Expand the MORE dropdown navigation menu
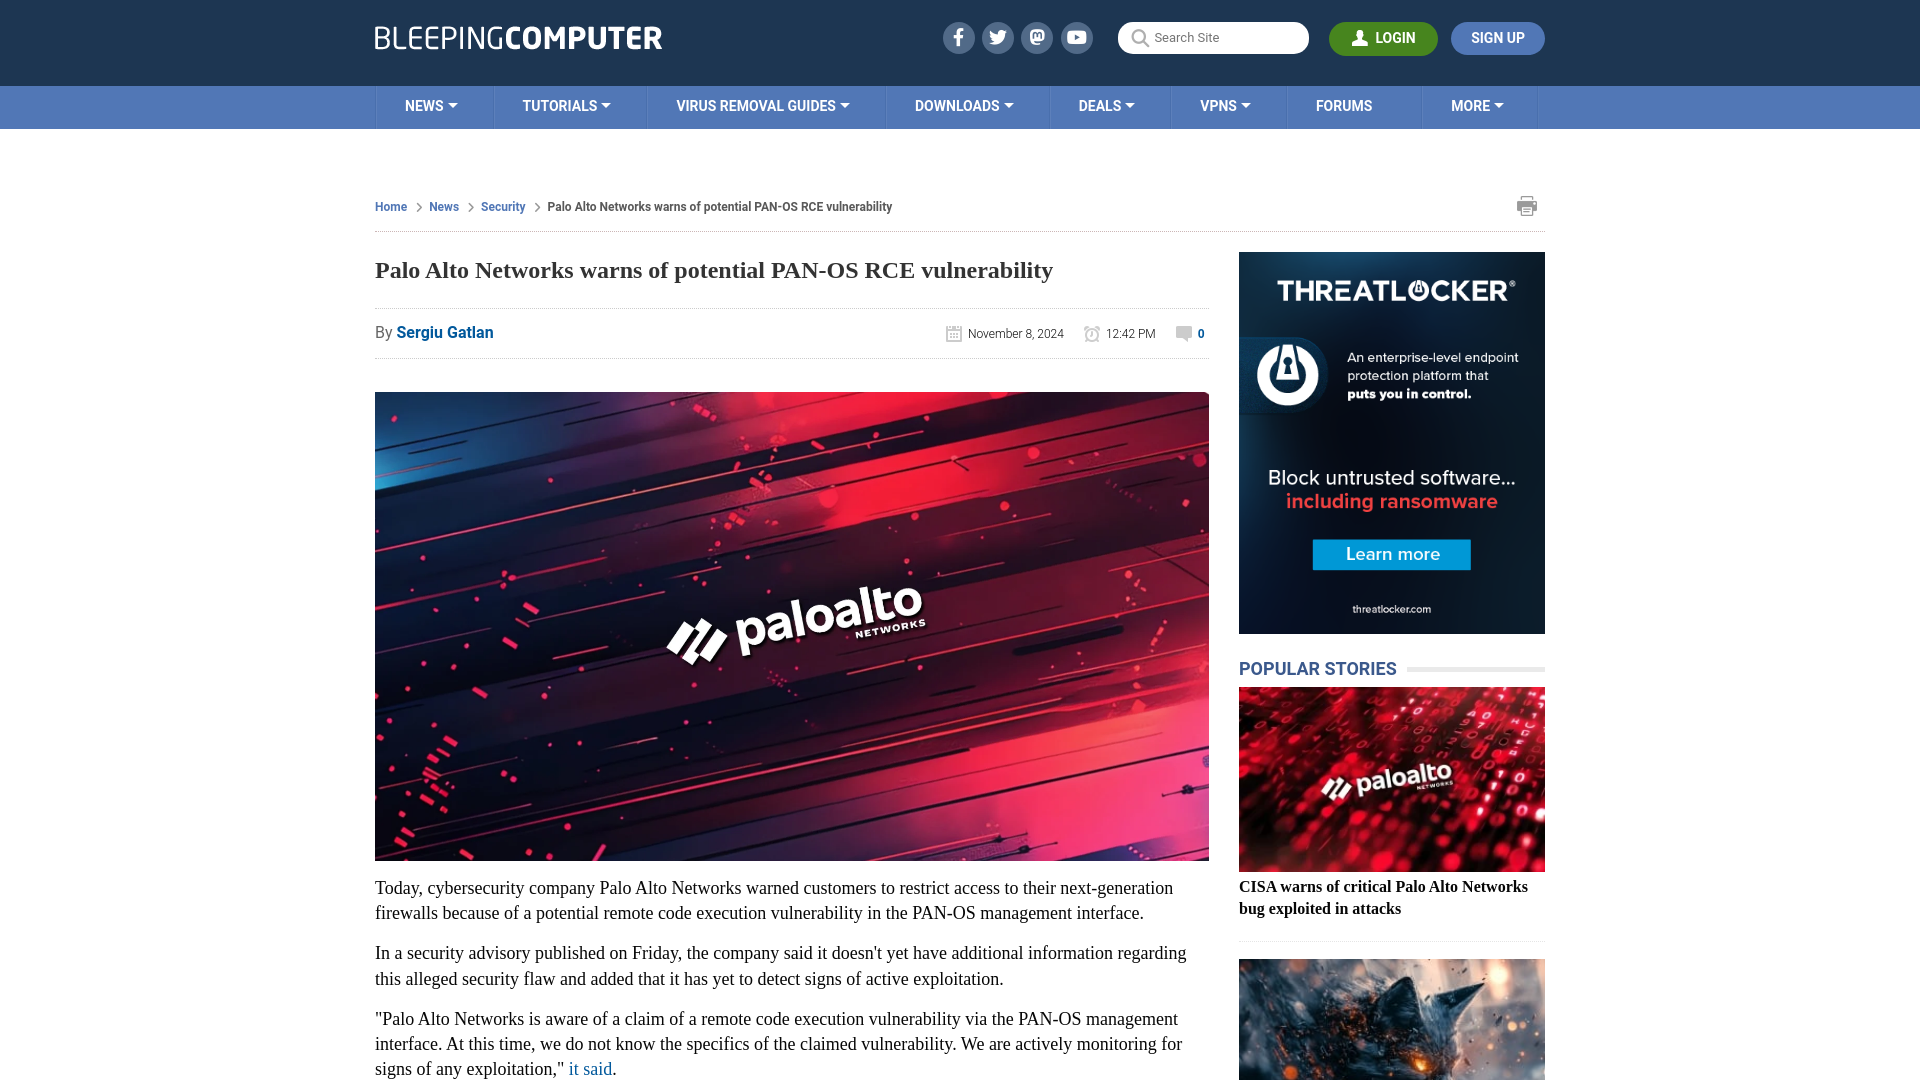This screenshot has width=1920, height=1080. point(1476,105)
